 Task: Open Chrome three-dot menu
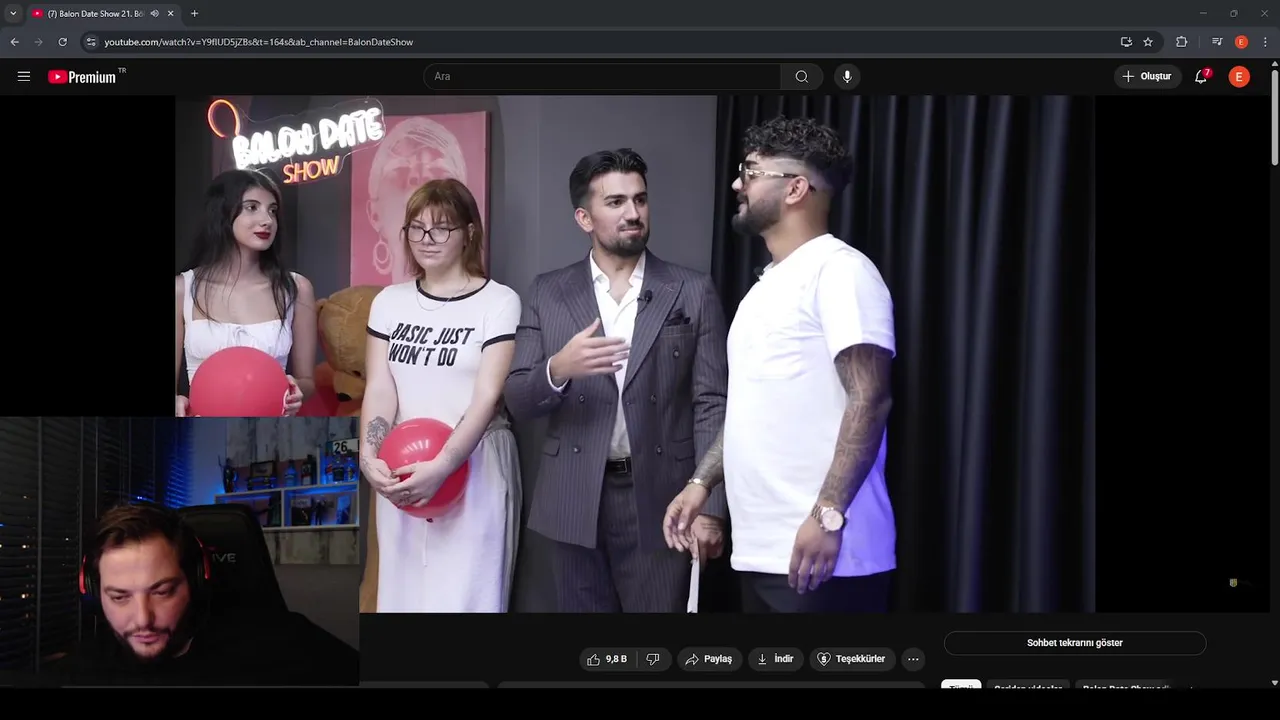[x=1266, y=42]
